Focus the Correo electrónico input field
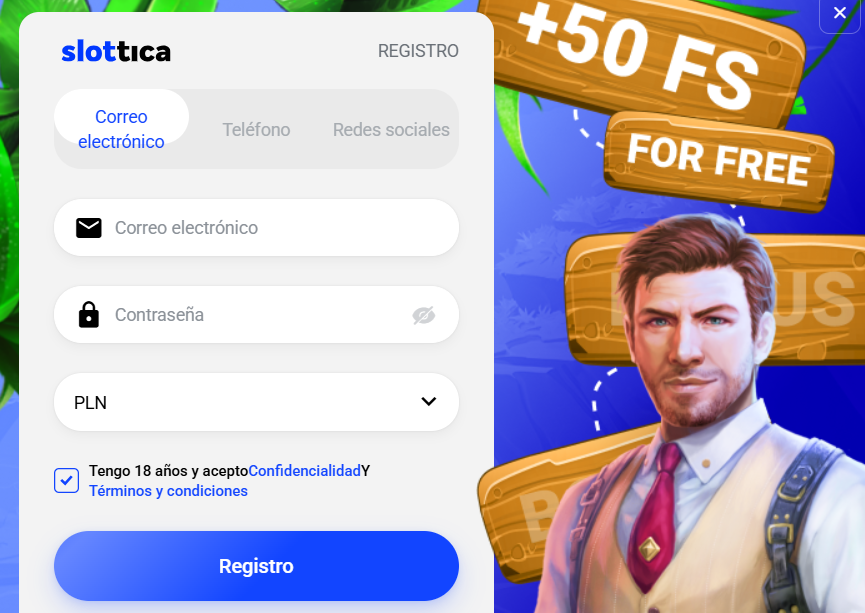The image size is (865, 613). tap(257, 227)
